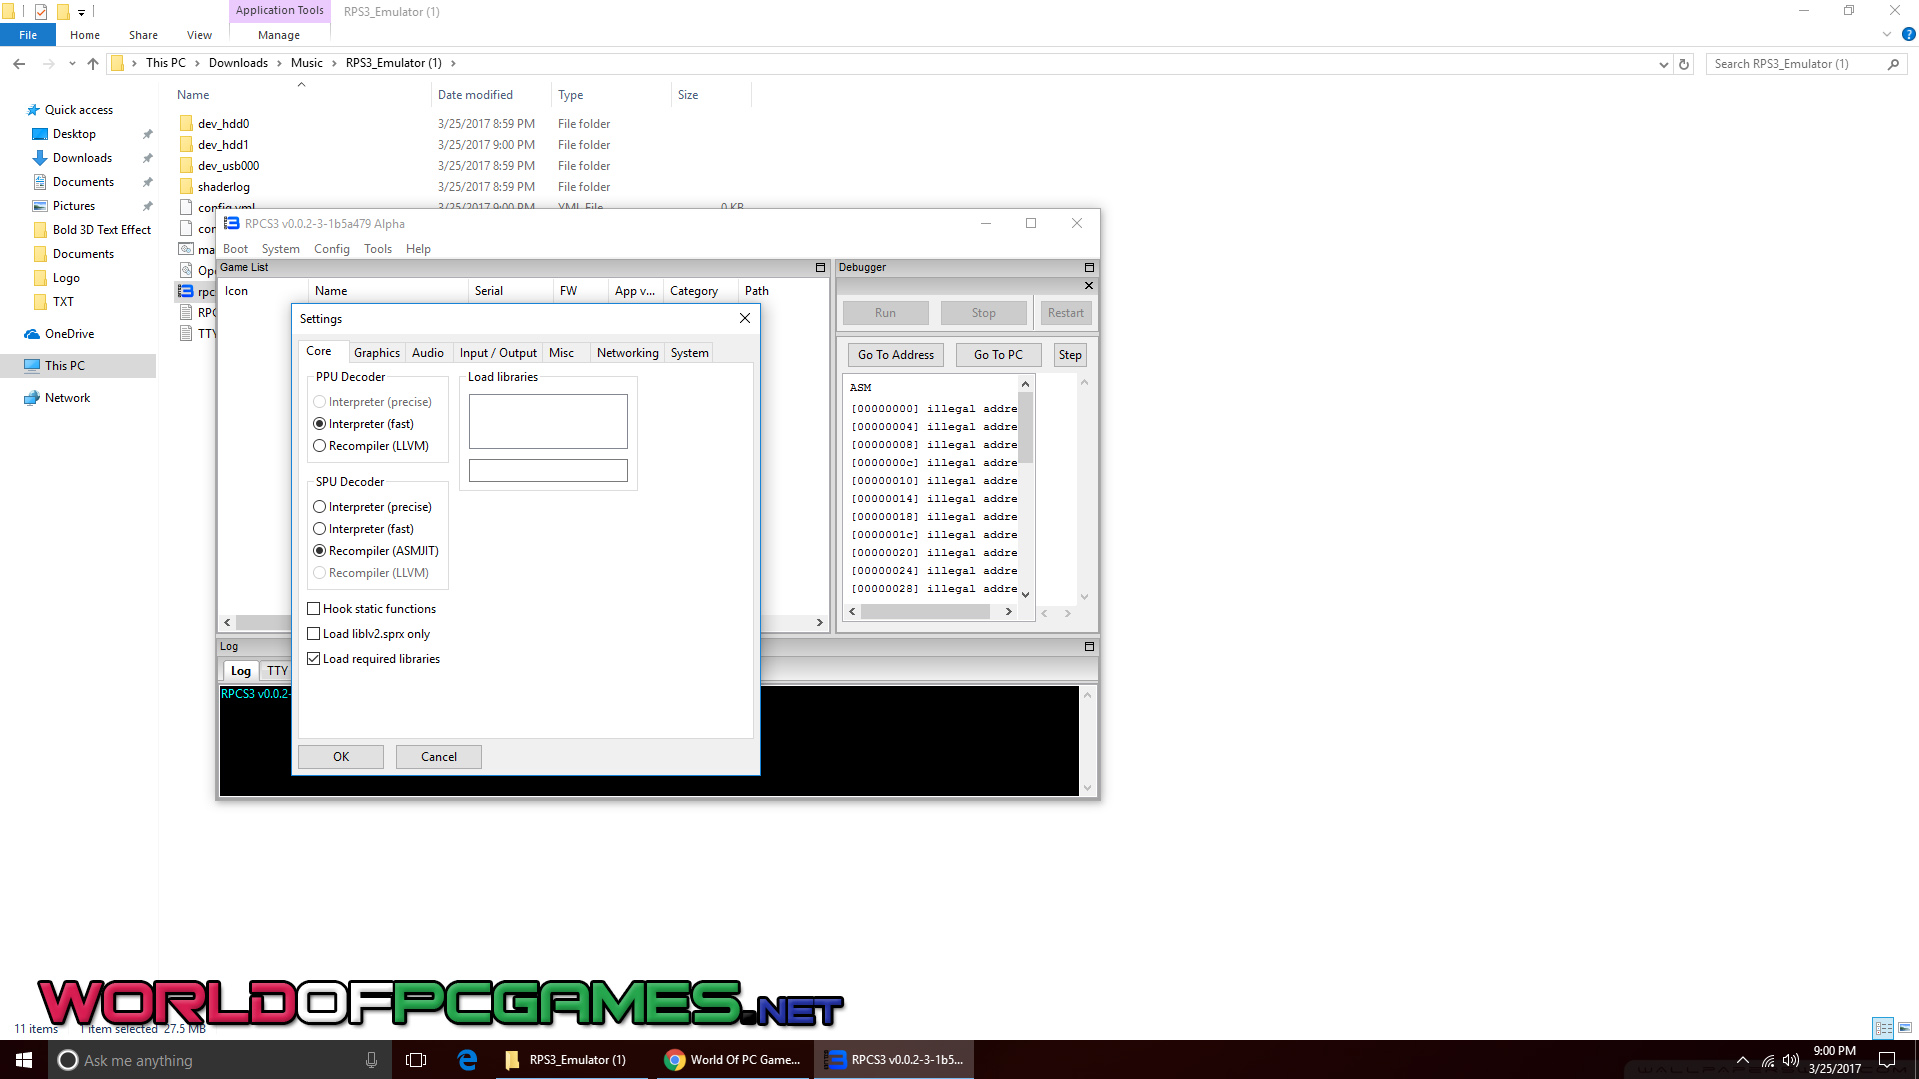1919x1079 pixels.
Task: Show hidden system tray icons
Action: tap(1742, 1060)
